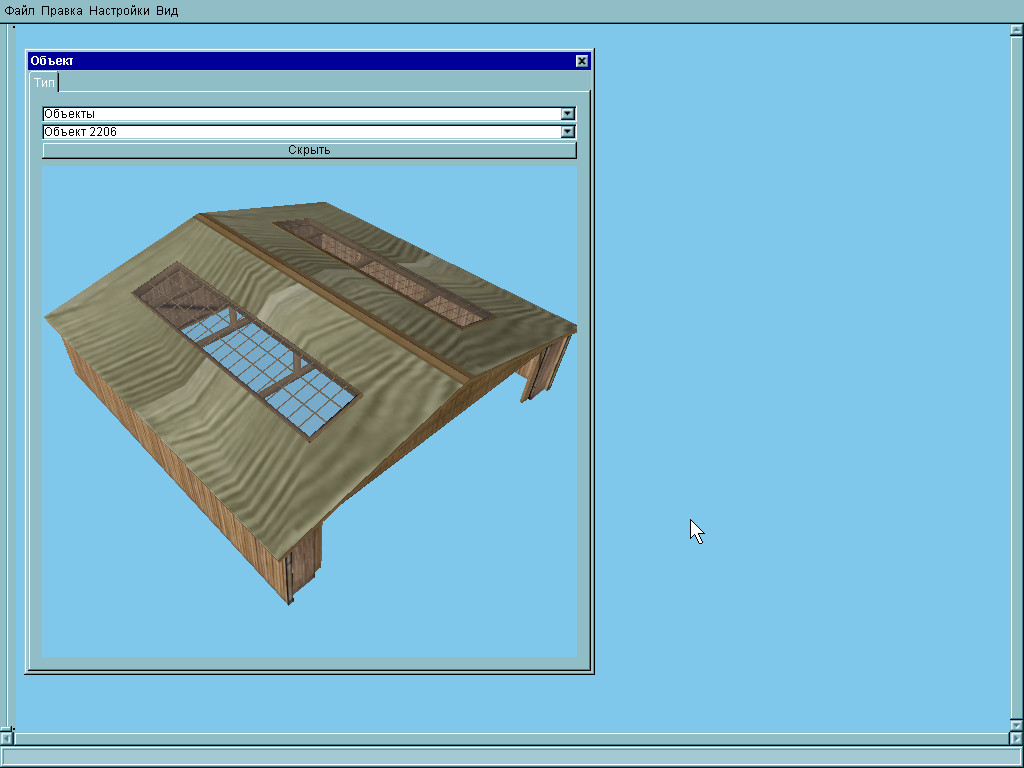The height and width of the screenshot is (768, 1024).
Task: Click the Скрыть button
Action: 310,150
